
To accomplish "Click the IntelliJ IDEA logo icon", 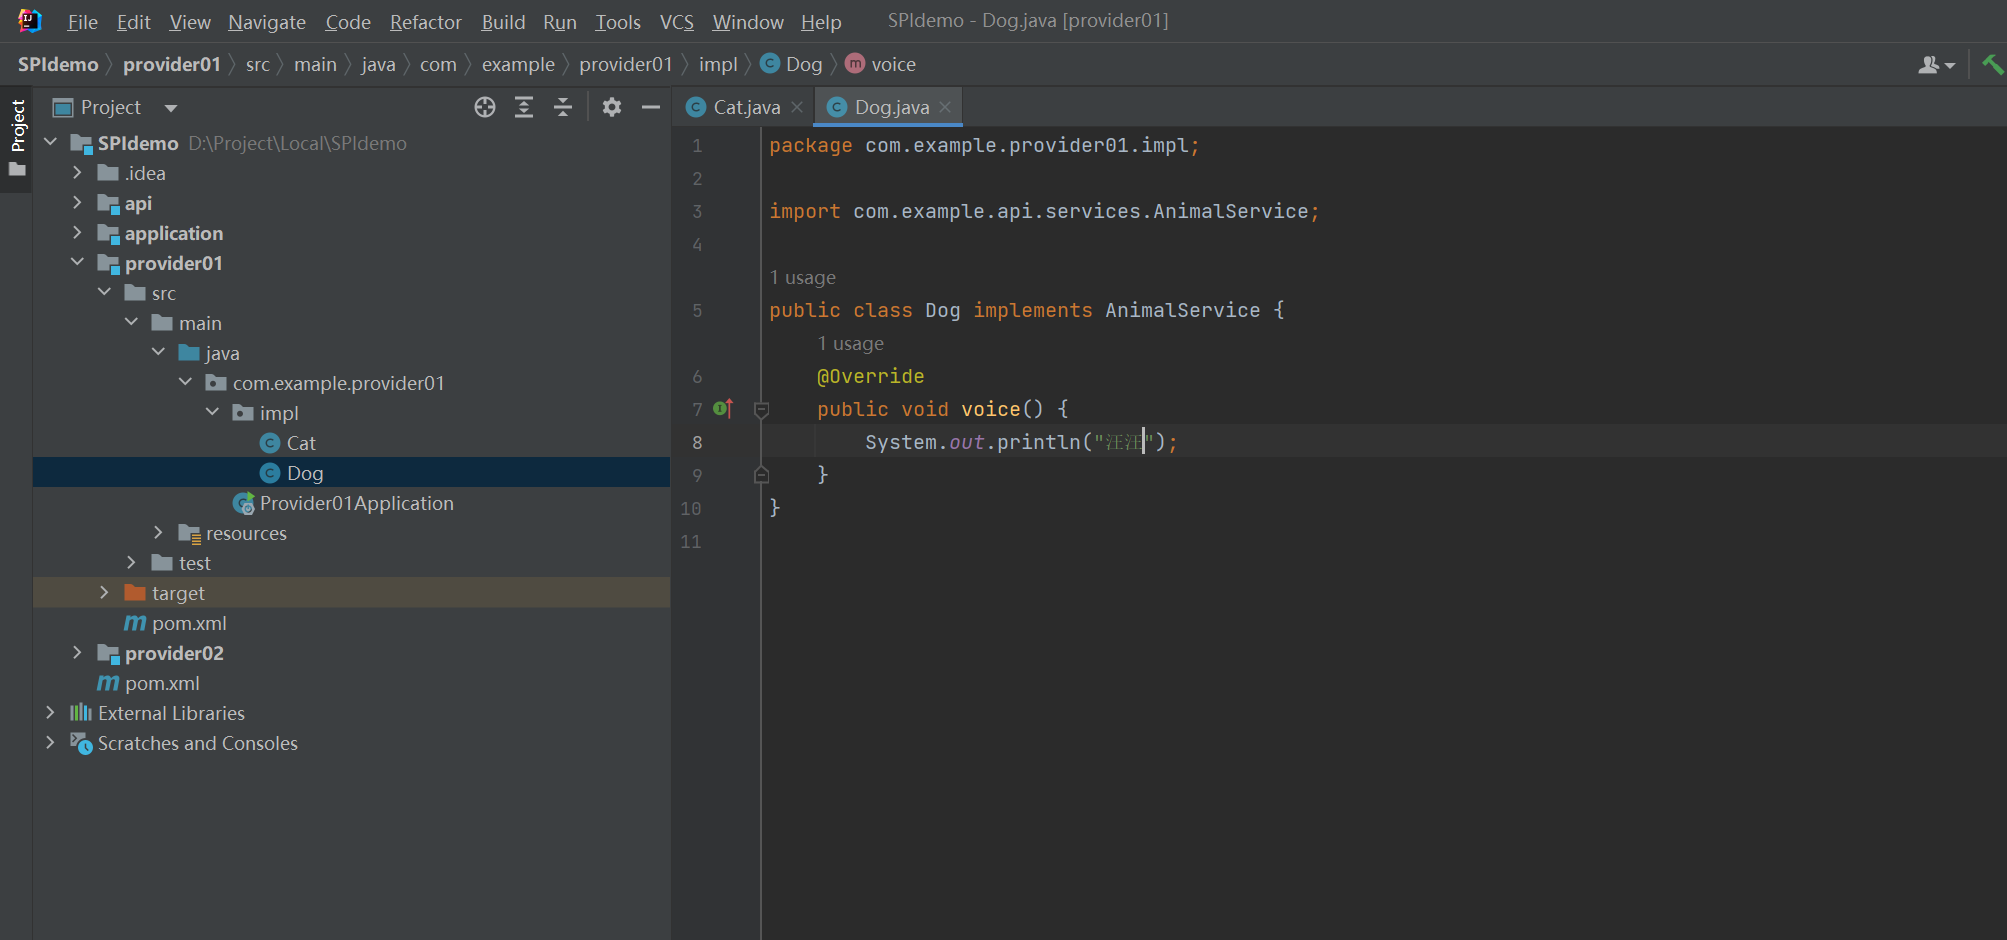I will click(29, 21).
